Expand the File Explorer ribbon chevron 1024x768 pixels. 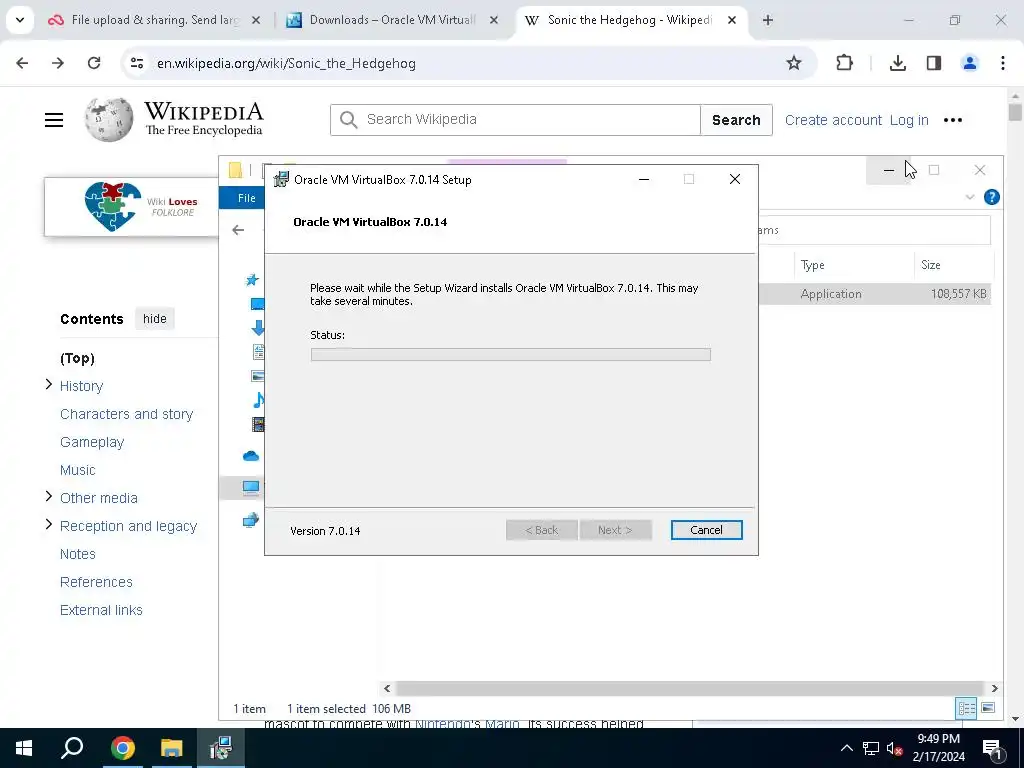pyautogui.click(x=970, y=197)
